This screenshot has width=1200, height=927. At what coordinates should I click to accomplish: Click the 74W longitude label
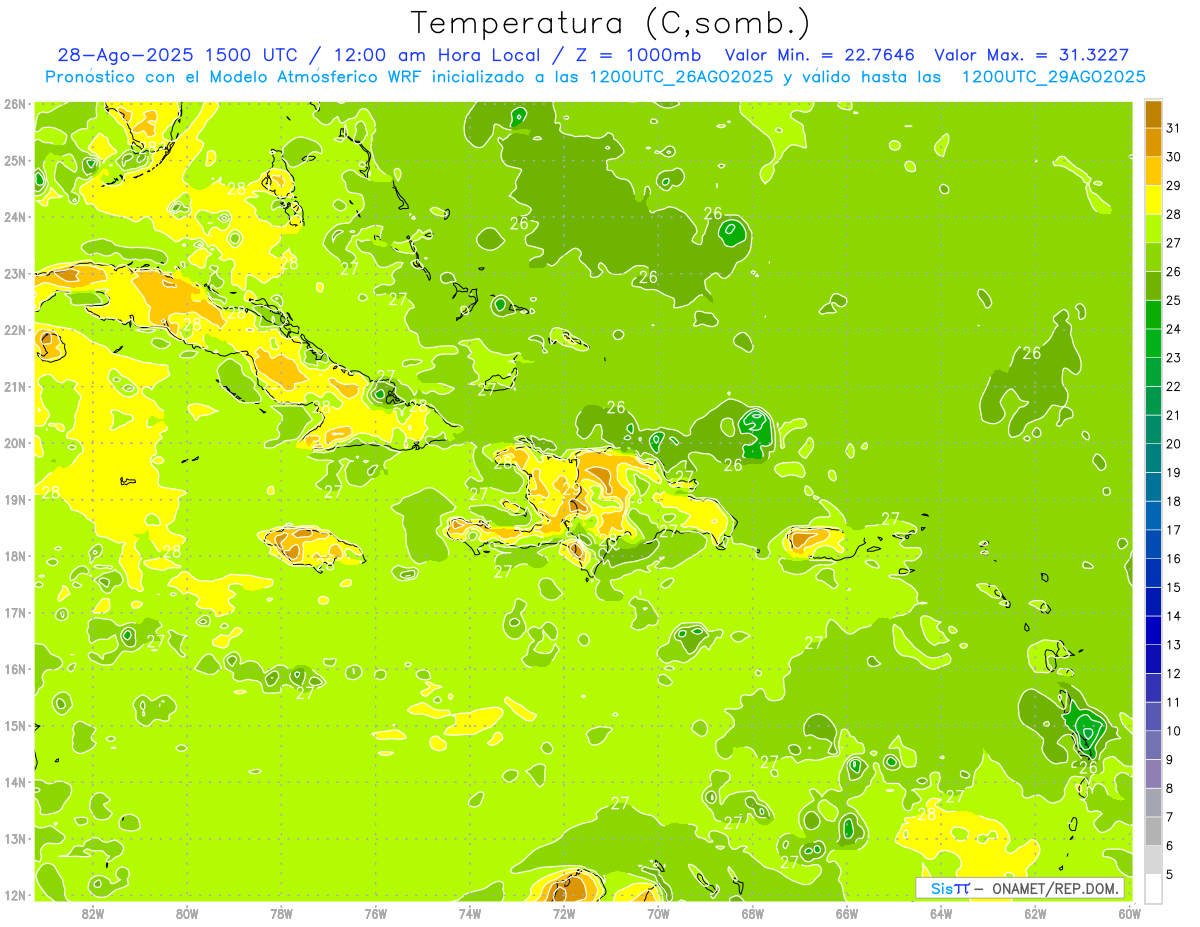coord(470,913)
